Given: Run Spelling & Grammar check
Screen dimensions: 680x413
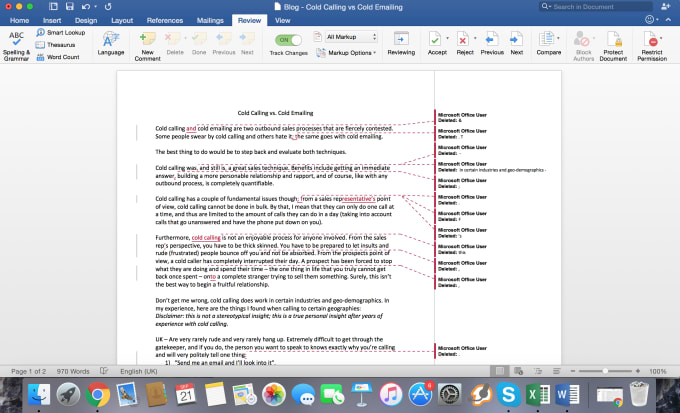Looking at the screenshot, I should pos(16,46).
